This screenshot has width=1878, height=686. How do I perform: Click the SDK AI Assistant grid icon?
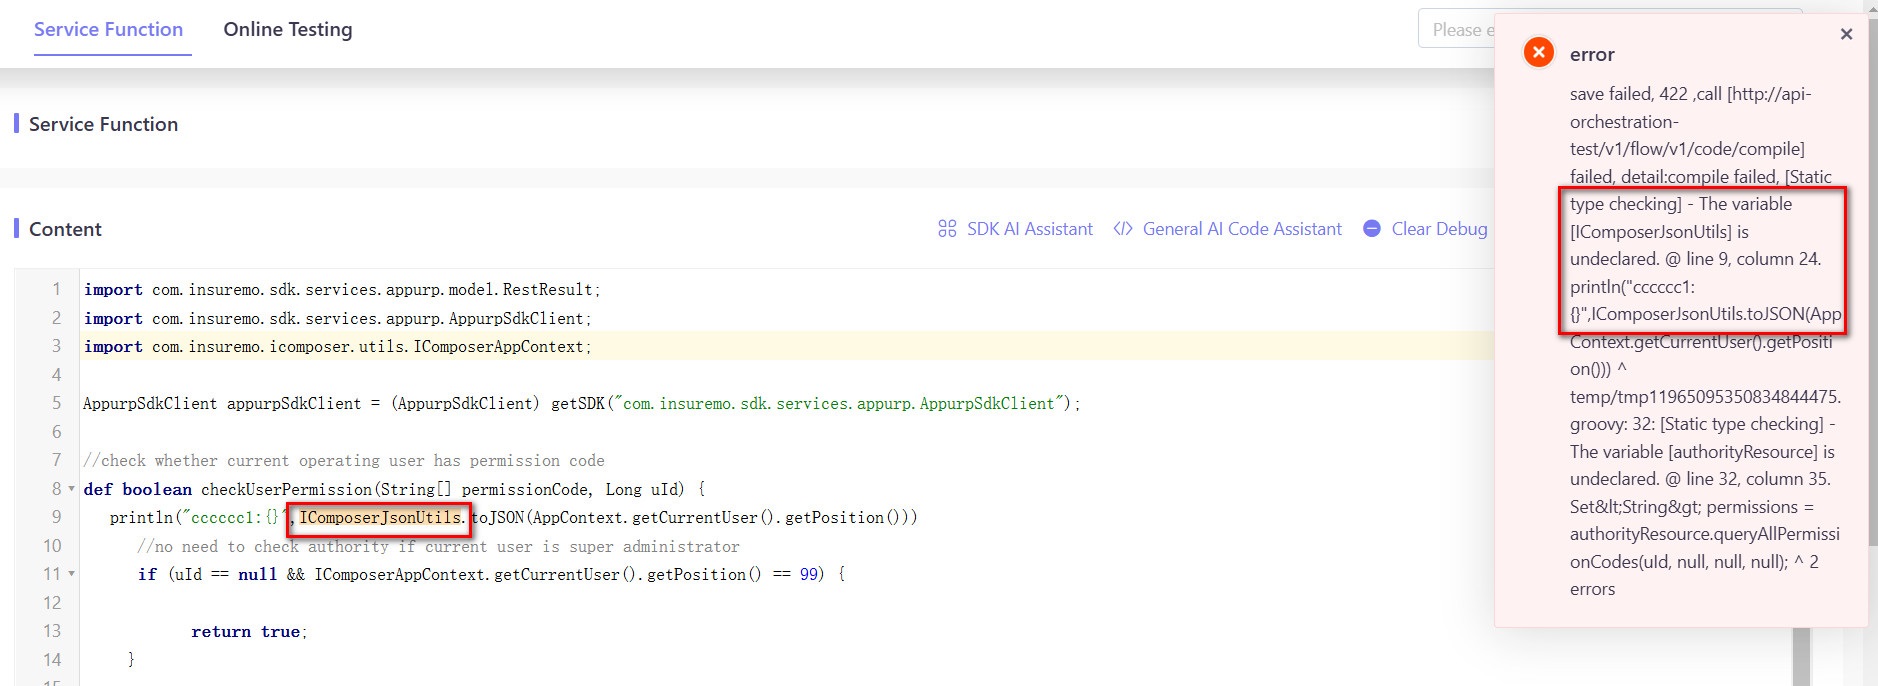[x=947, y=229]
